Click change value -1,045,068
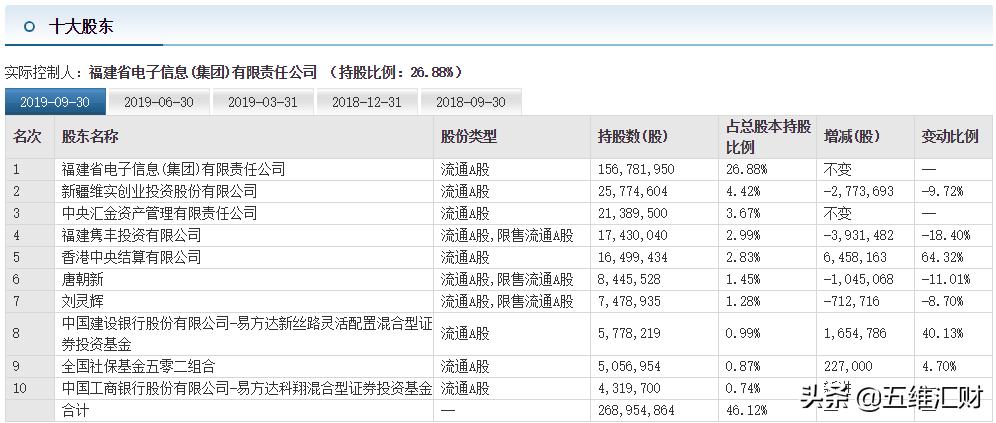 [x=858, y=279]
